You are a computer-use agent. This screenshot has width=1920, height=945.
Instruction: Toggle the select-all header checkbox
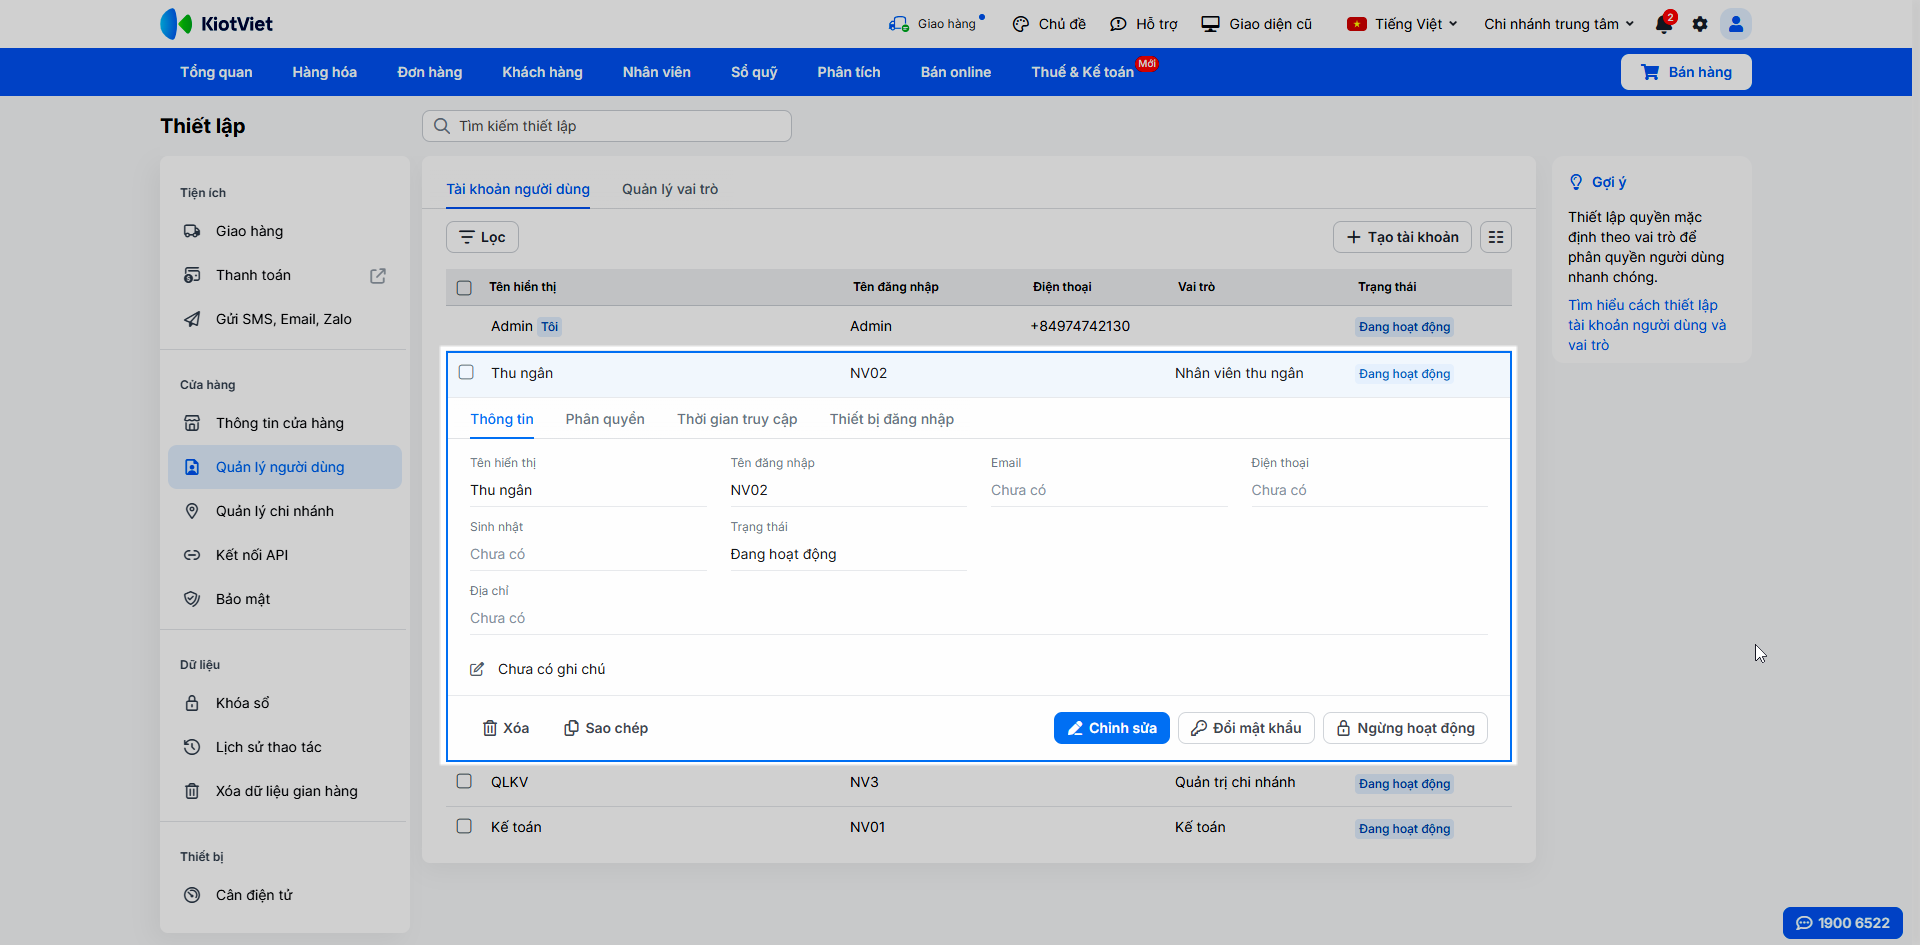coord(464,288)
